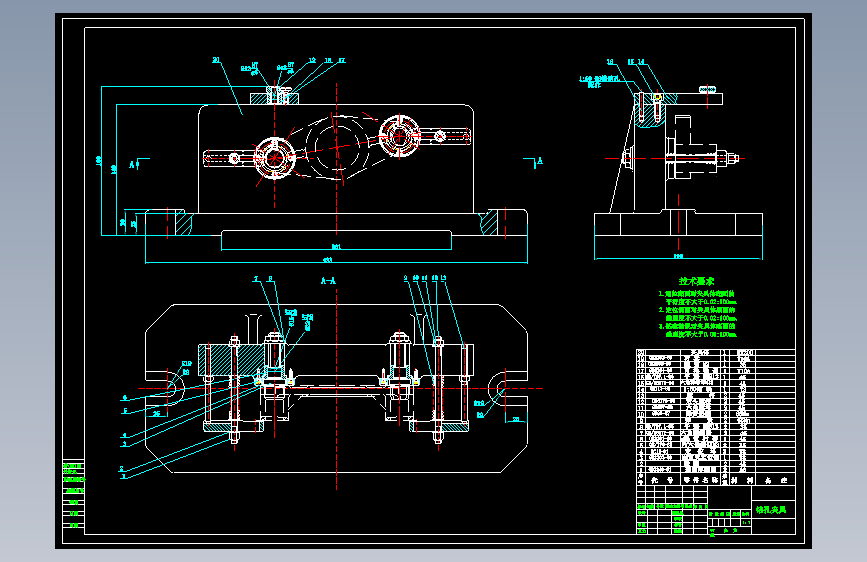Select balloon number 6 on section view
Screen dimensions: 867x562
coord(125,398)
